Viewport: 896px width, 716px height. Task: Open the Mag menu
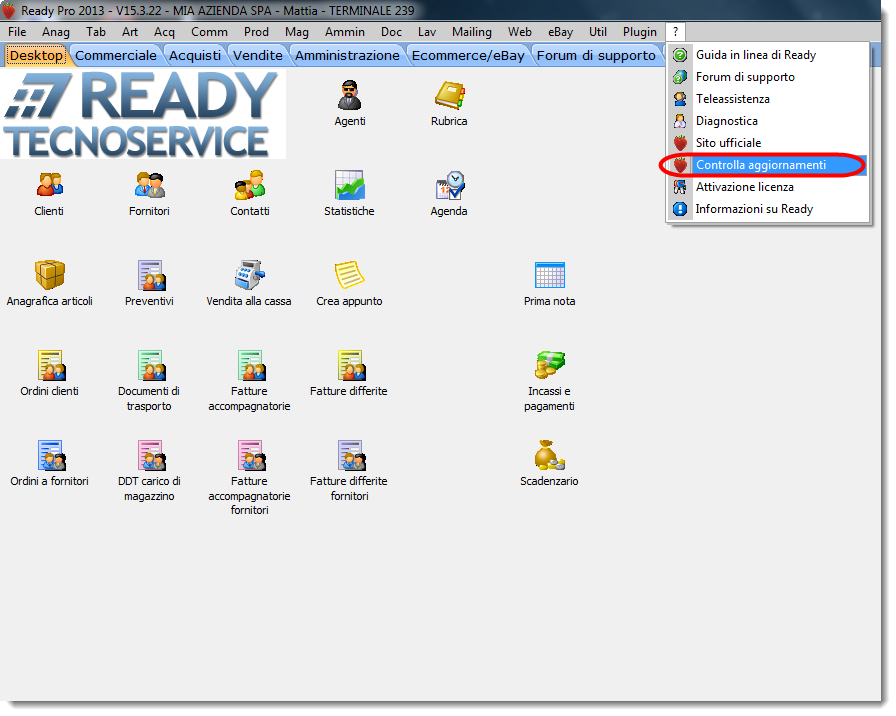coord(297,32)
